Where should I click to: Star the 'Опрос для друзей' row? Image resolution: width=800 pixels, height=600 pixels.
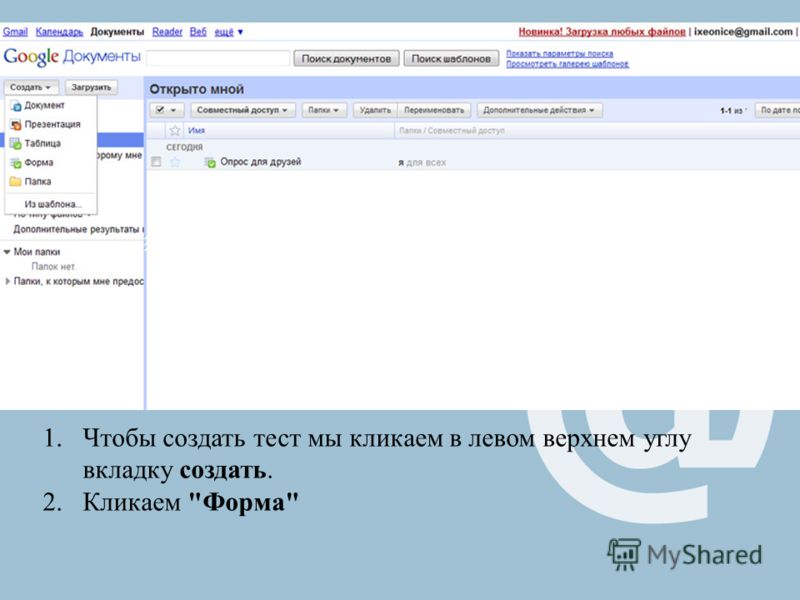tap(175, 162)
